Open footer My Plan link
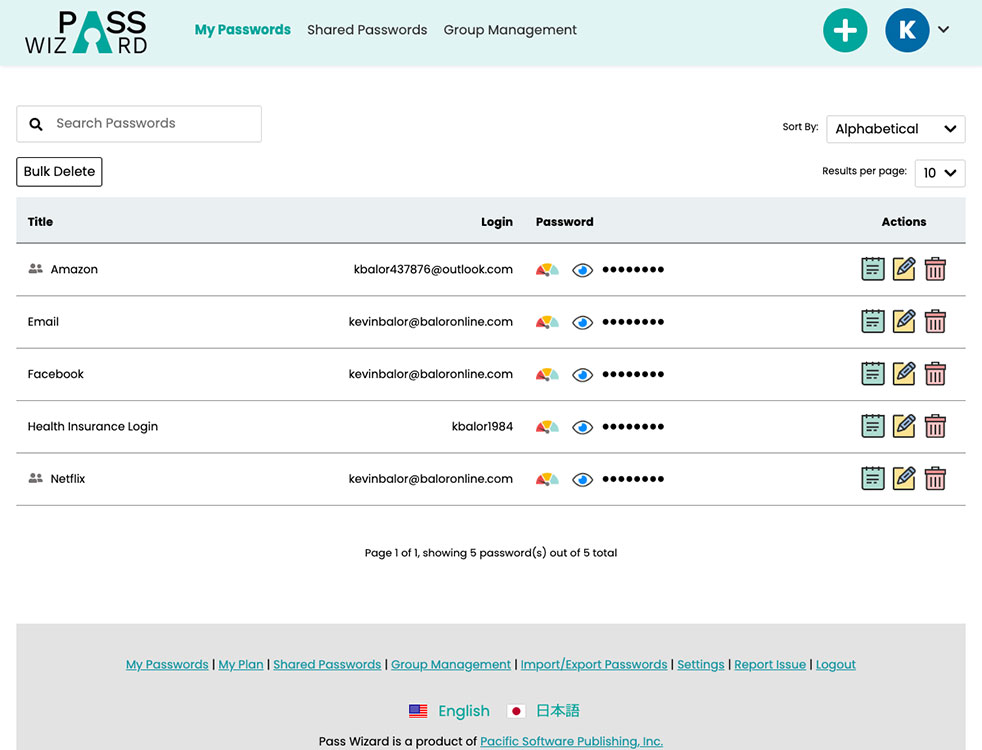 coord(241,664)
